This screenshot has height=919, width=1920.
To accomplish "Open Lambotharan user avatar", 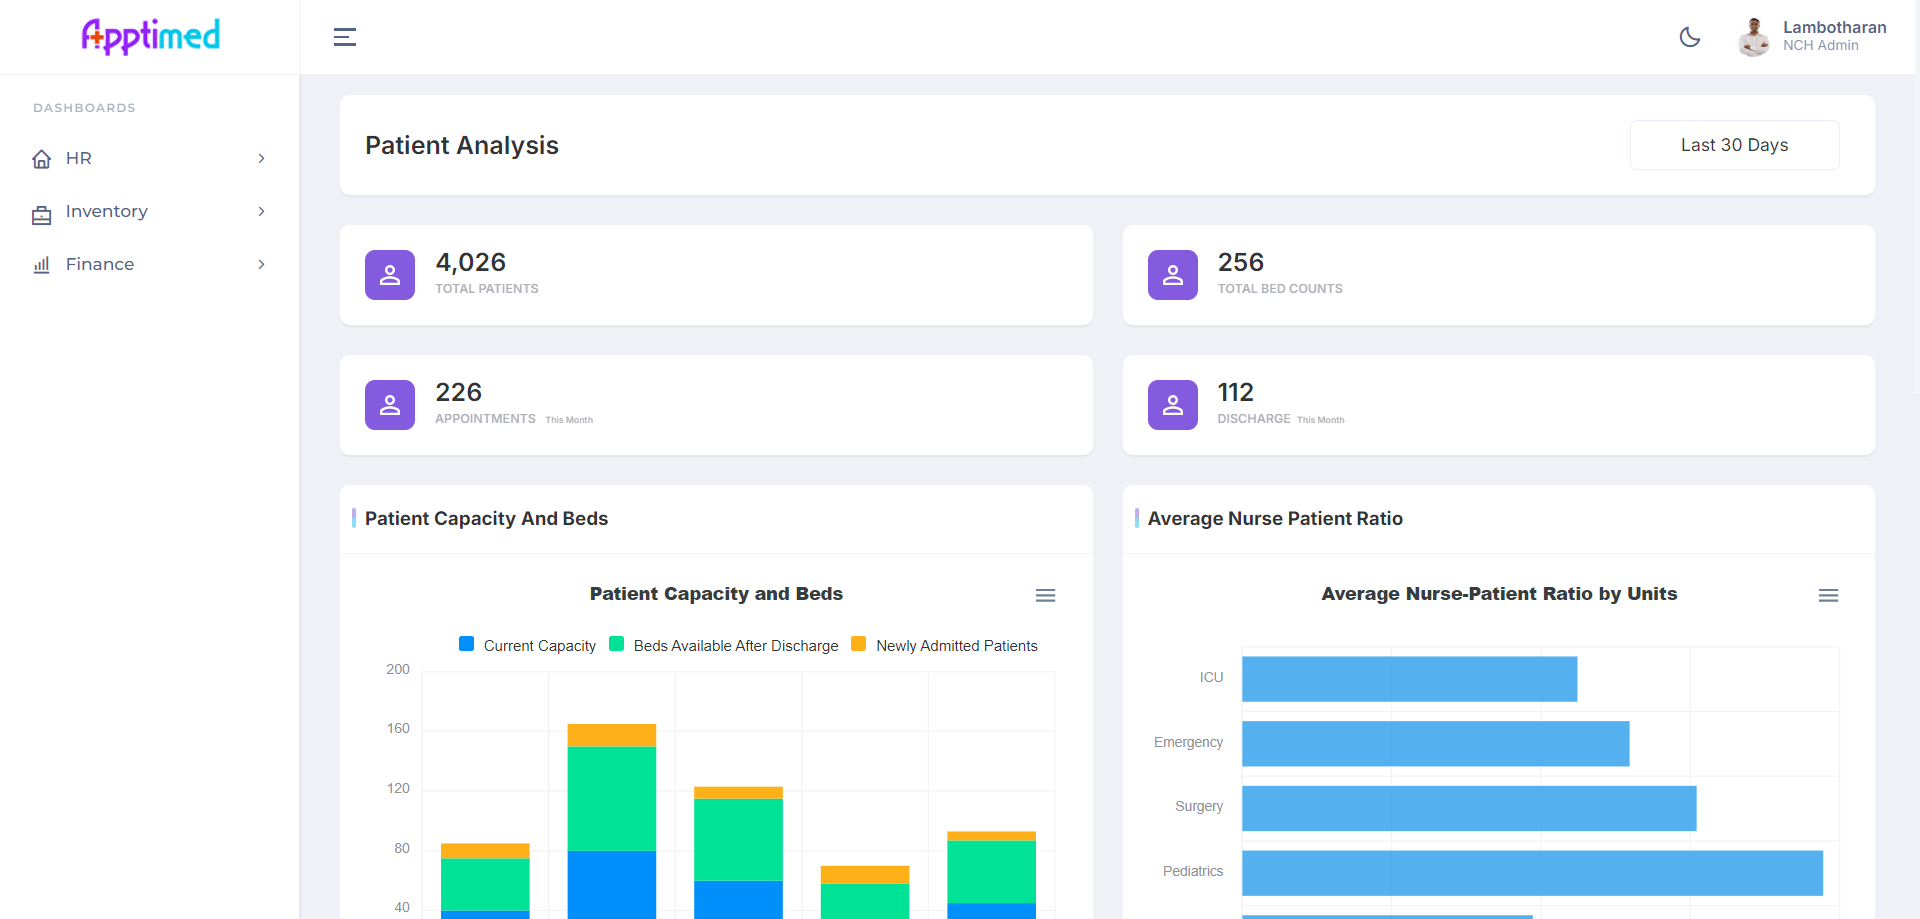I will [1754, 37].
